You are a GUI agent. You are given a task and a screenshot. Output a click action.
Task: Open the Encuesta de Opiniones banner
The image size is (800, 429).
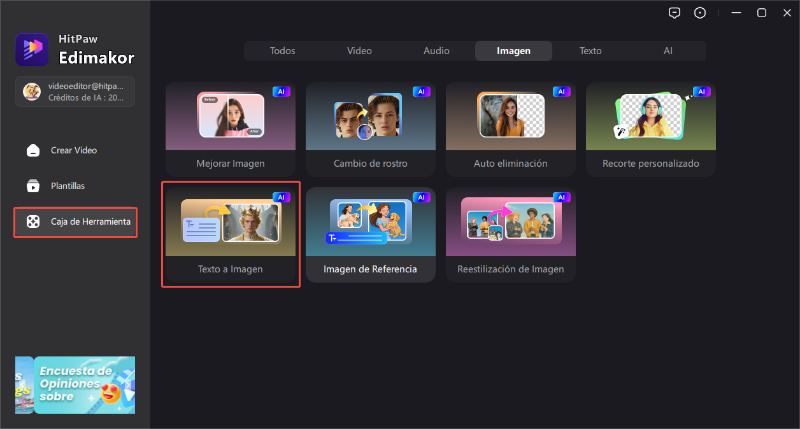[x=75, y=385]
